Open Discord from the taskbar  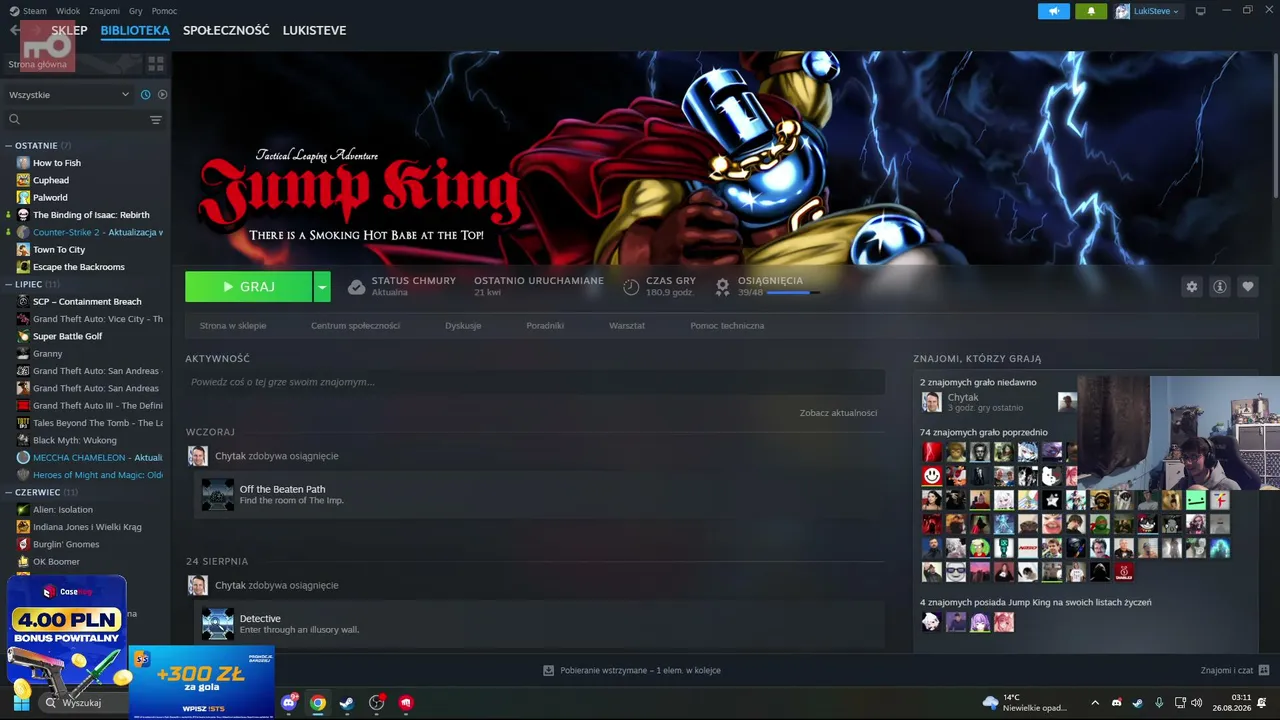coord(290,702)
